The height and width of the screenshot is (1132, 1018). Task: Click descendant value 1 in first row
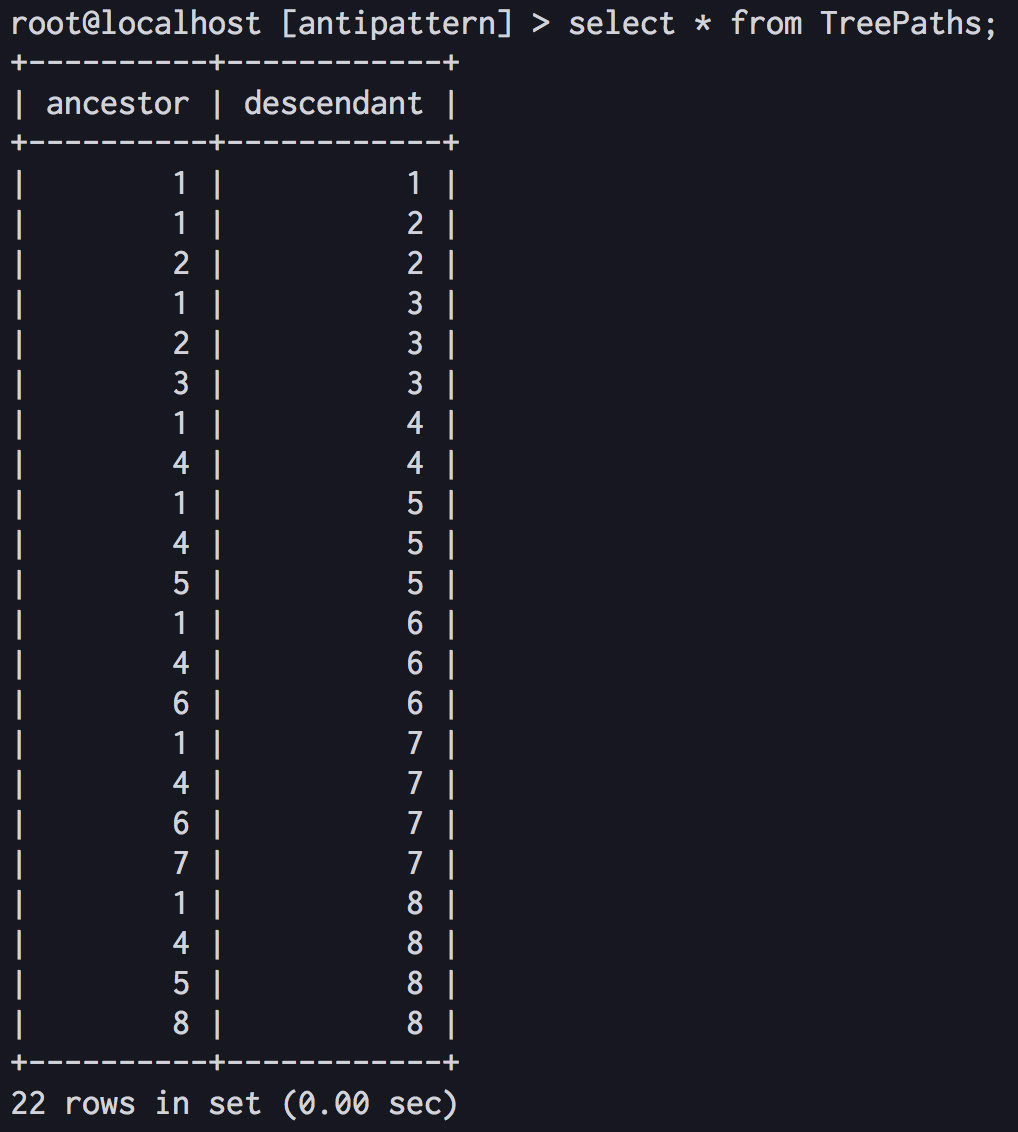pyautogui.click(x=414, y=183)
